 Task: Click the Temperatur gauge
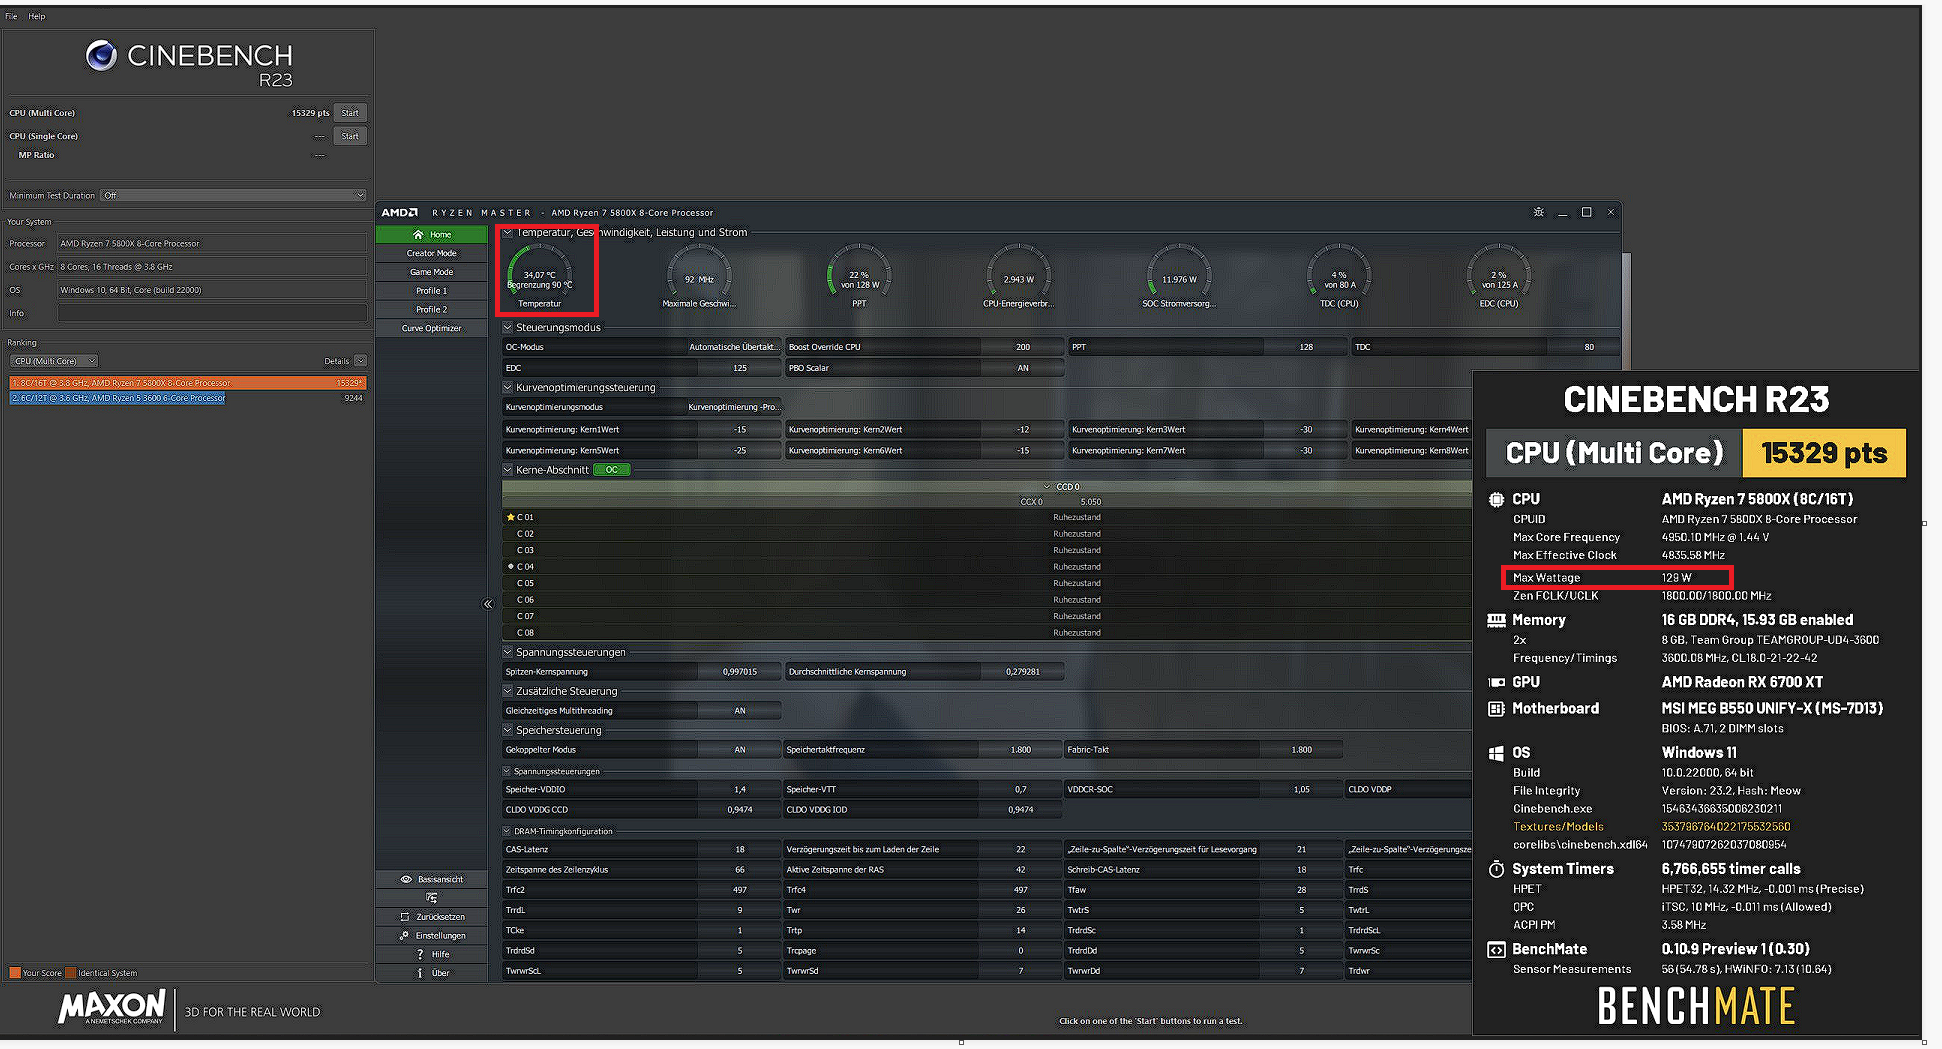pos(540,276)
